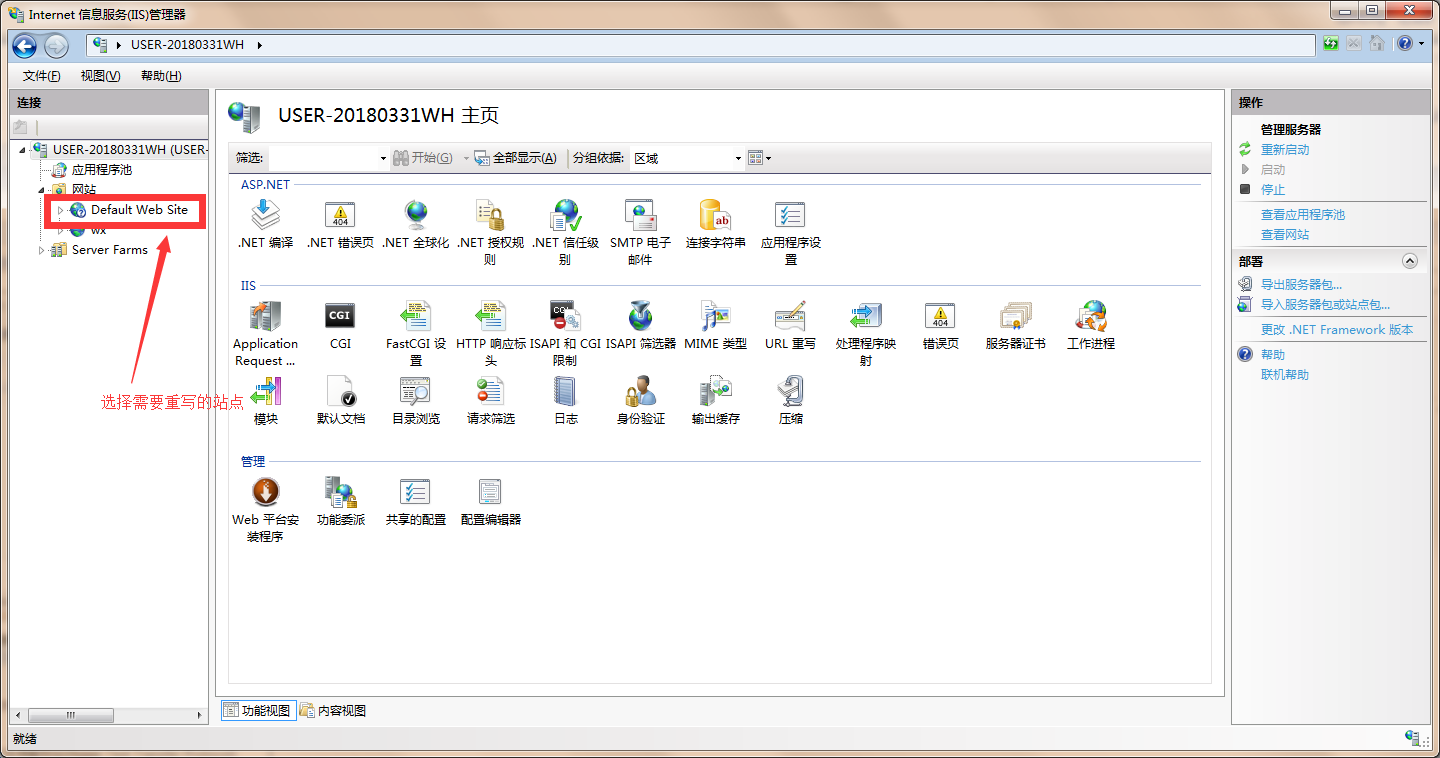
Task: Open the 联机帮助 link
Action: (1285, 375)
